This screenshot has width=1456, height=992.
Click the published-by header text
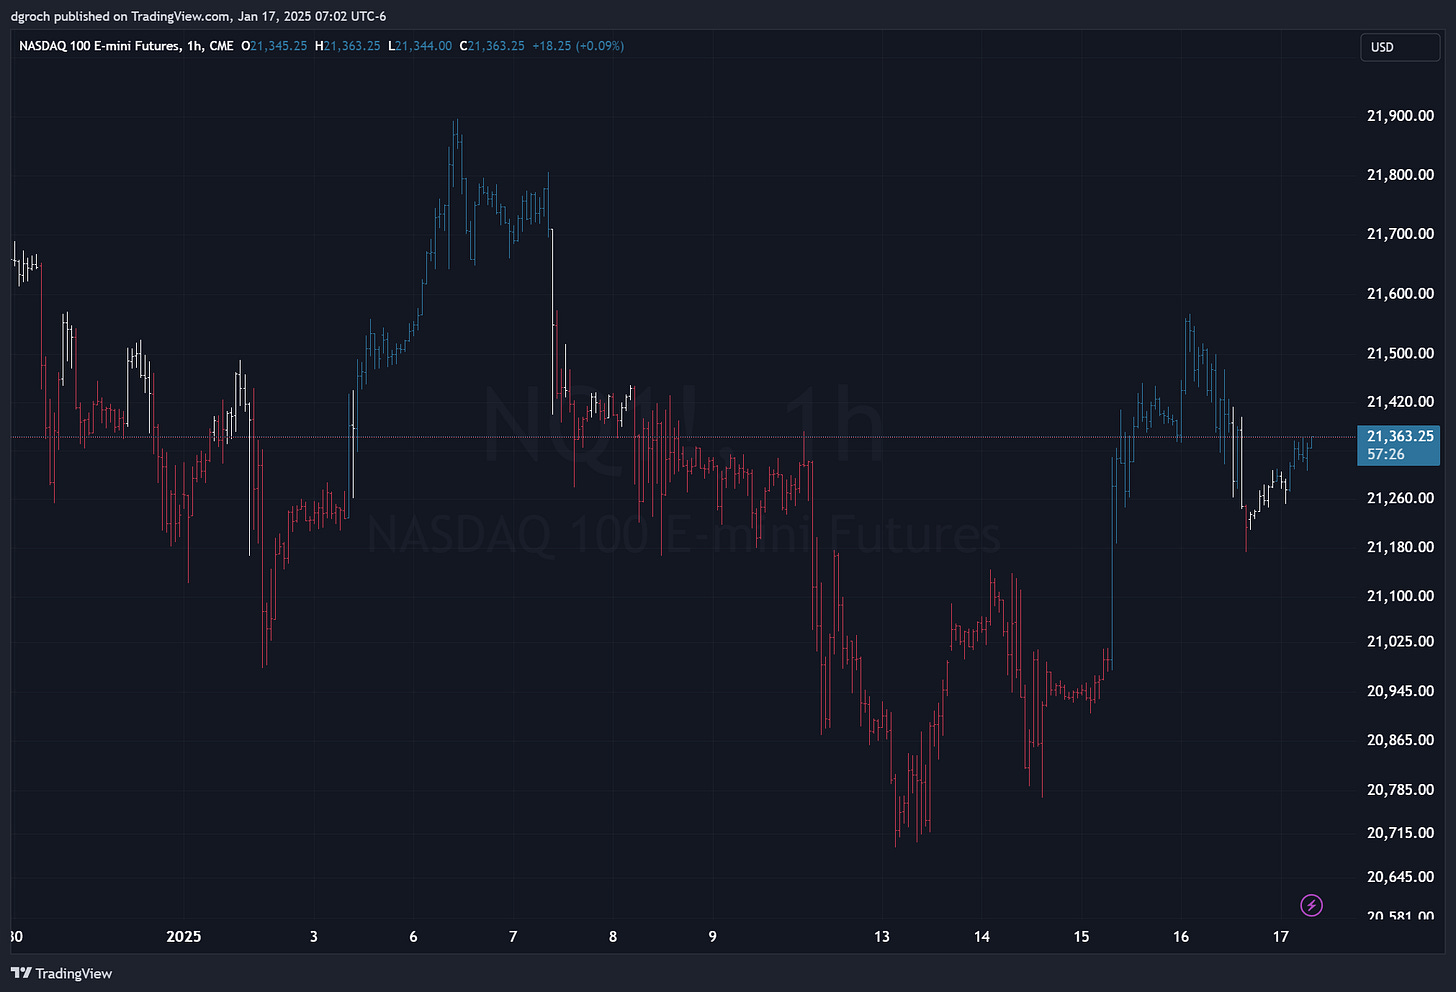[x=198, y=16]
